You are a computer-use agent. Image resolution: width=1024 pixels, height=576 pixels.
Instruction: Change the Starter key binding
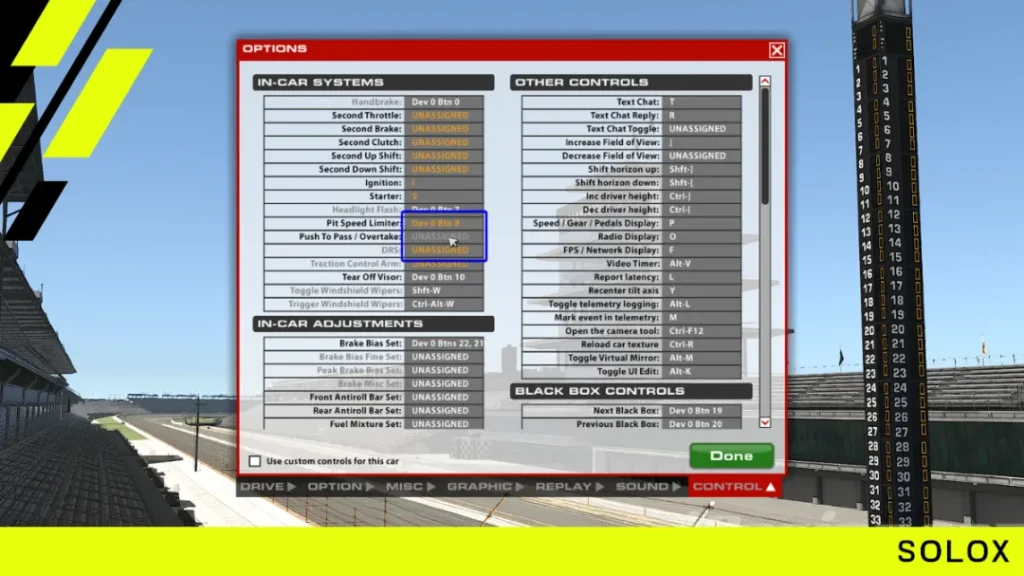(x=444, y=196)
